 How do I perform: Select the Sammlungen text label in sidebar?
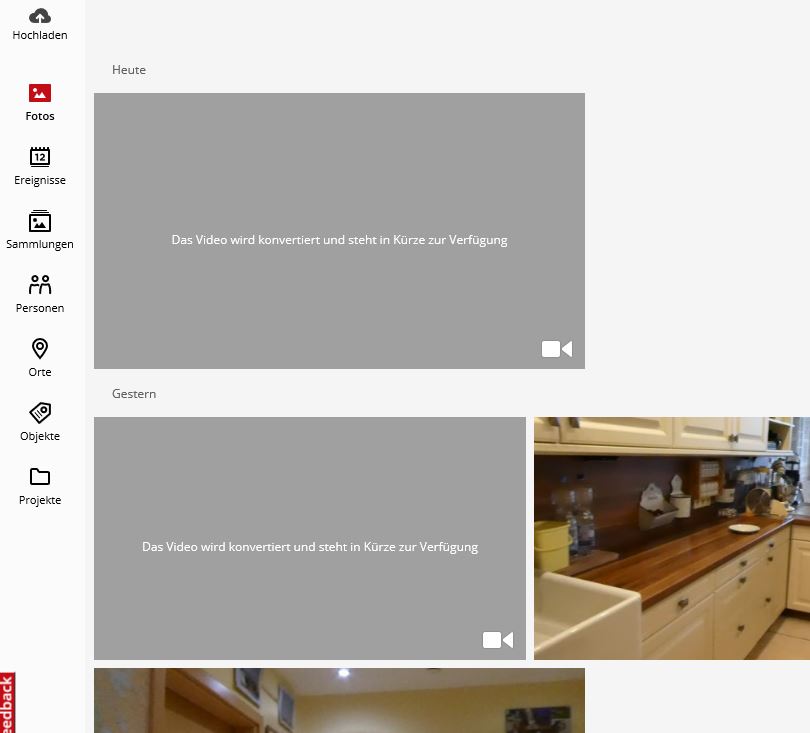tap(40, 244)
